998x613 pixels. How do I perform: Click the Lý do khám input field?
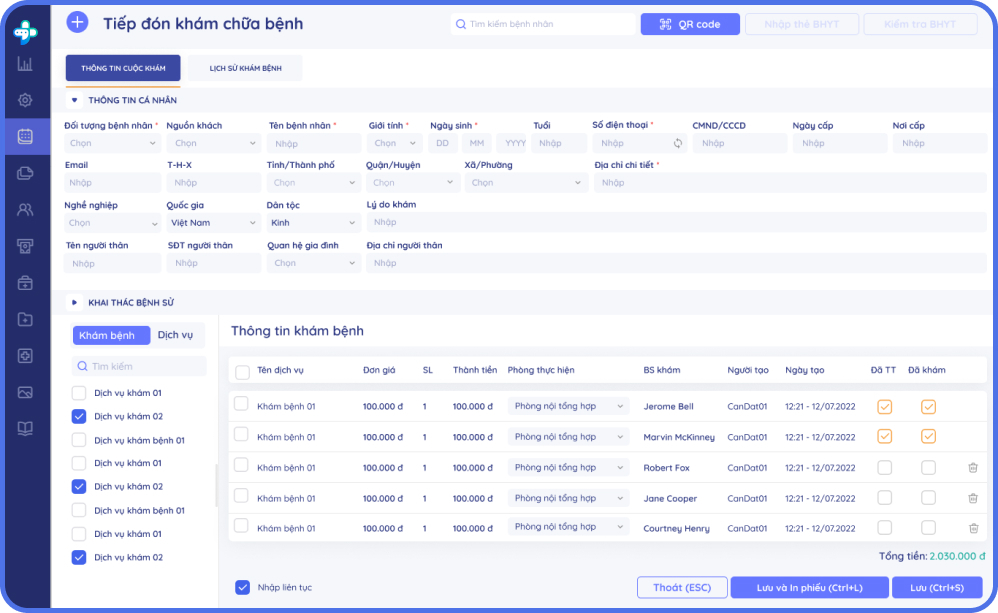[x=677, y=222]
